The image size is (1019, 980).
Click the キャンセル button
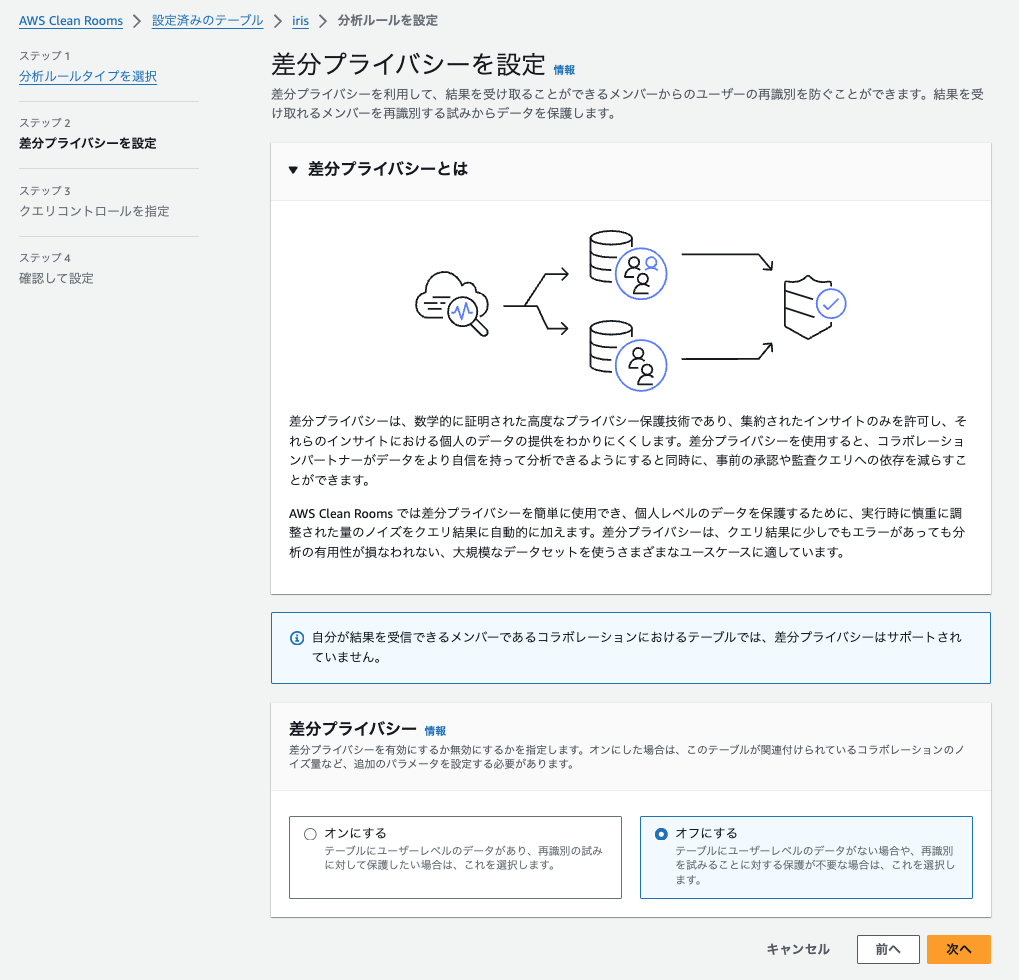[798, 949]
